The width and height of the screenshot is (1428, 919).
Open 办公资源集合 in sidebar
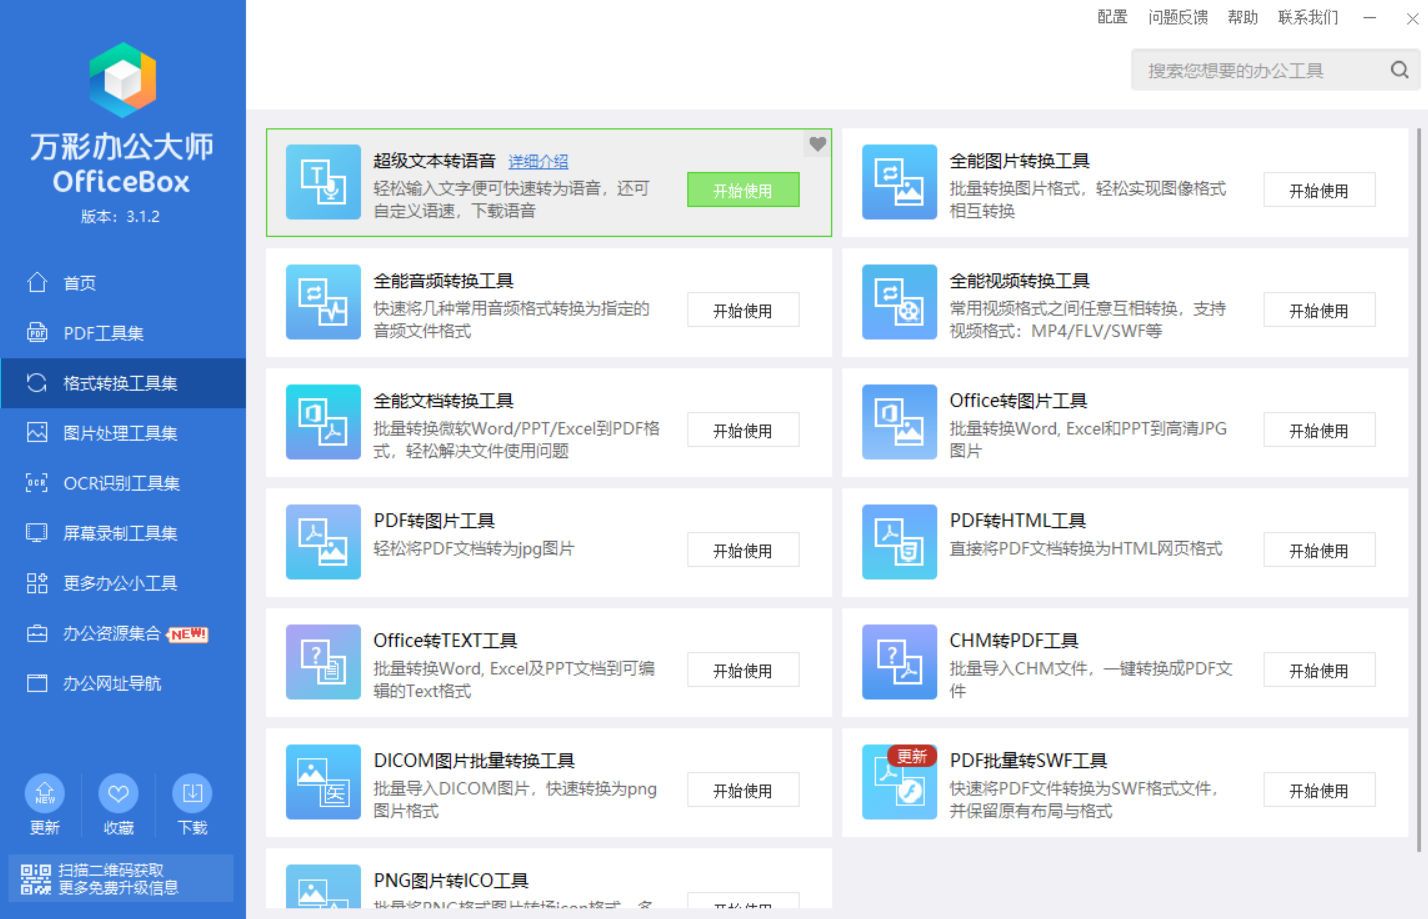coord(123,633)
